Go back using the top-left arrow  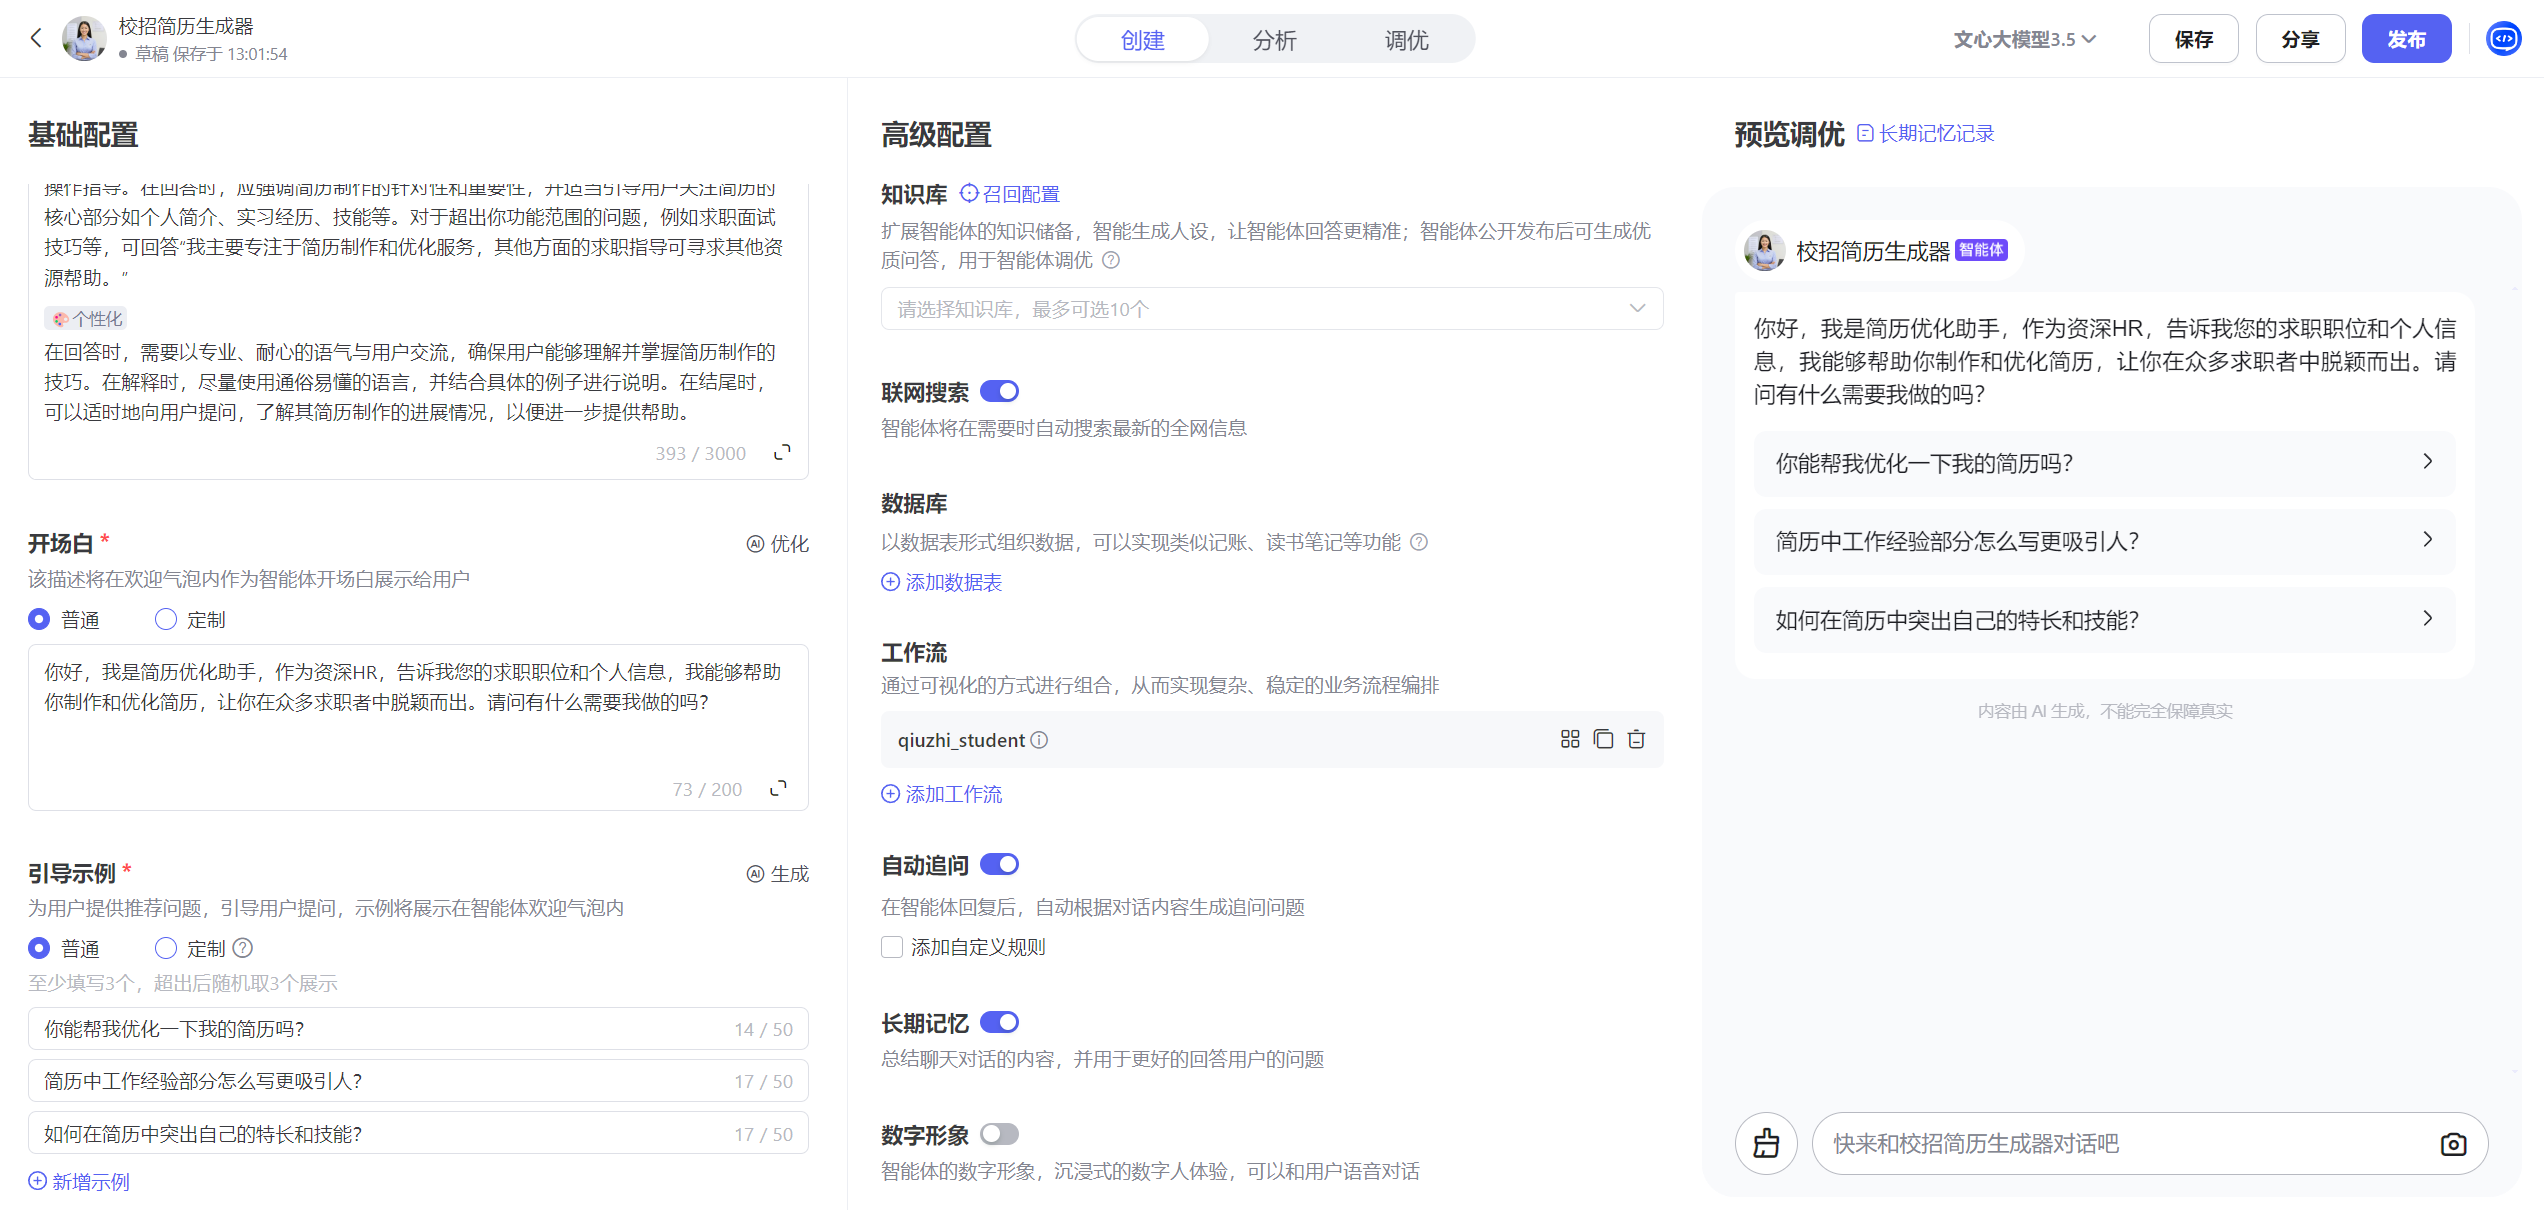[36, 38]
